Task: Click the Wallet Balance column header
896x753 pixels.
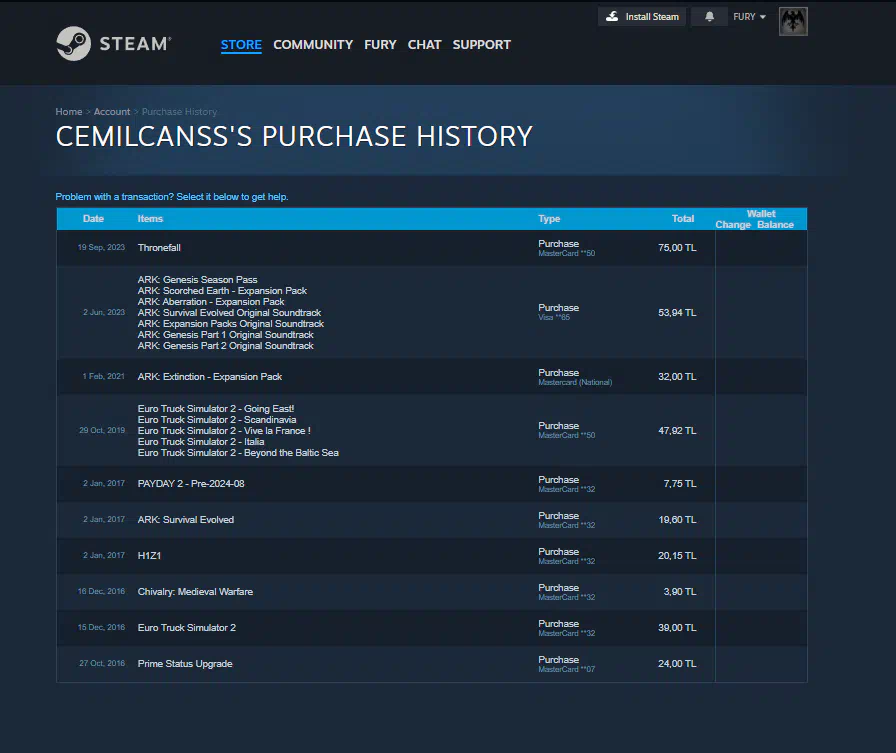Action: [775, 225]
